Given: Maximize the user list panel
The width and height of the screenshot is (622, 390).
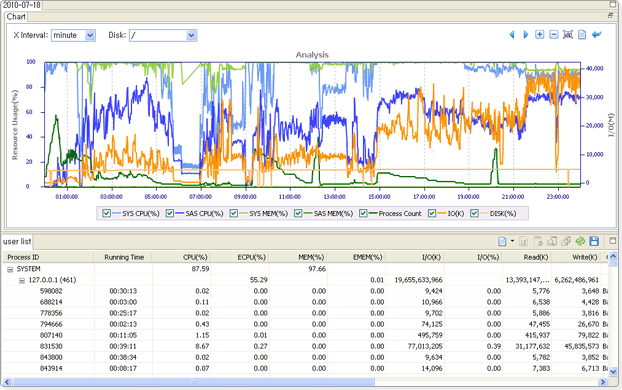Looking at the screenshot, I should [x=613, y=240].
